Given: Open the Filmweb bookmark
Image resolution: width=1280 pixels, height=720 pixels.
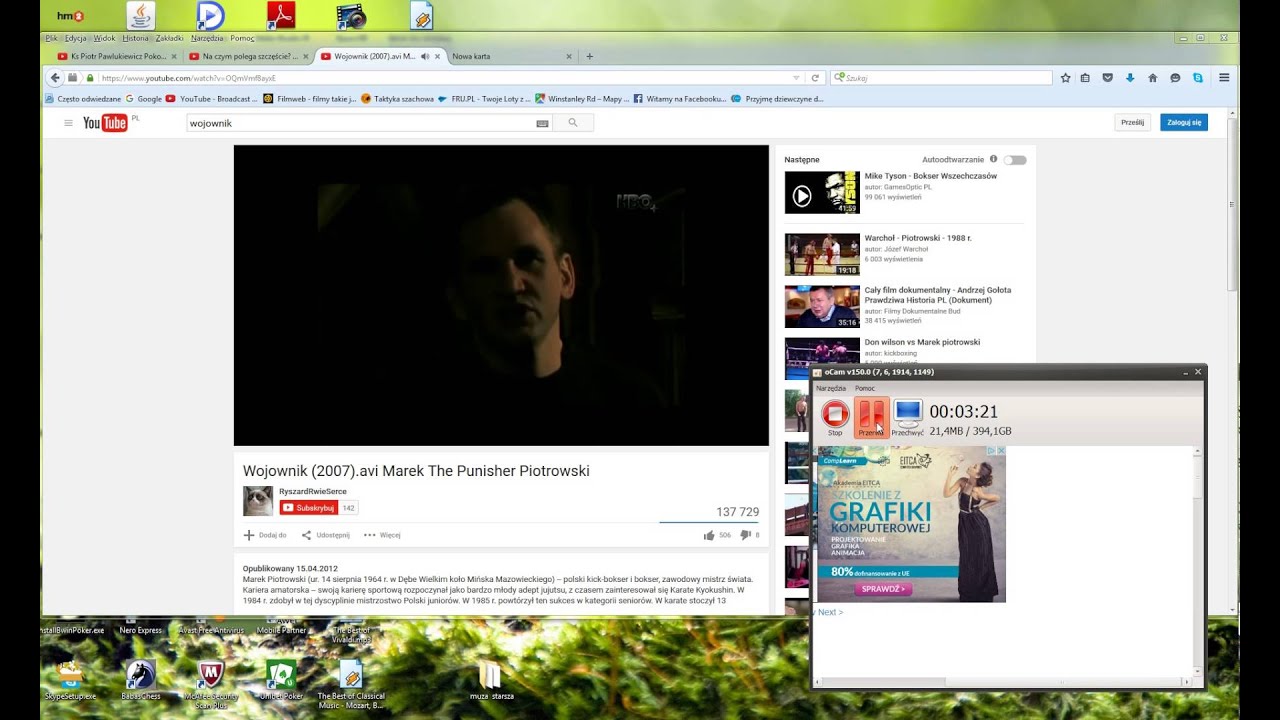Looking at the screenshot, I should pos(310,99).
